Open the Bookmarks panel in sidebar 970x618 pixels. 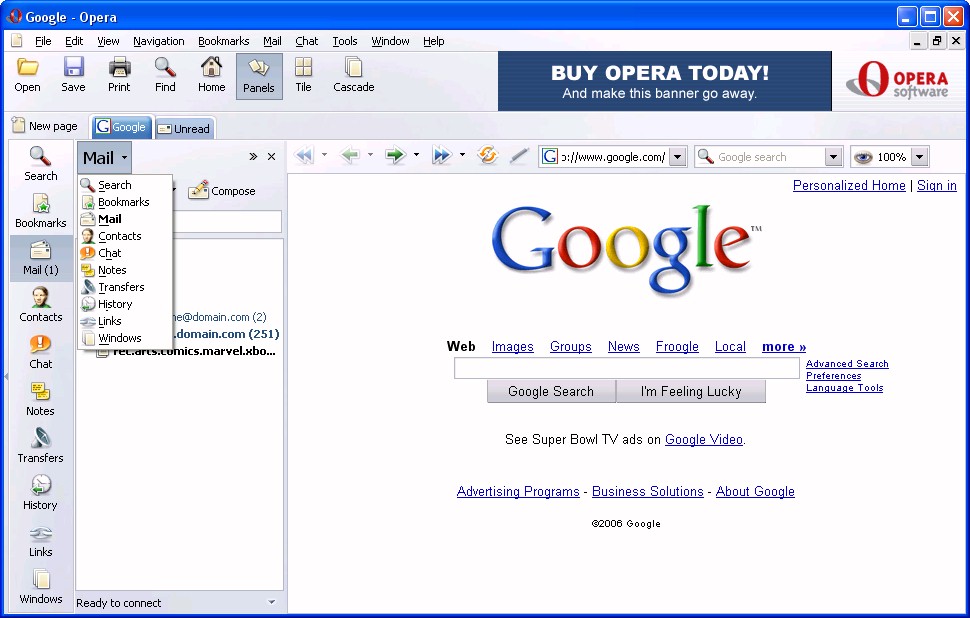coord(41,211)
